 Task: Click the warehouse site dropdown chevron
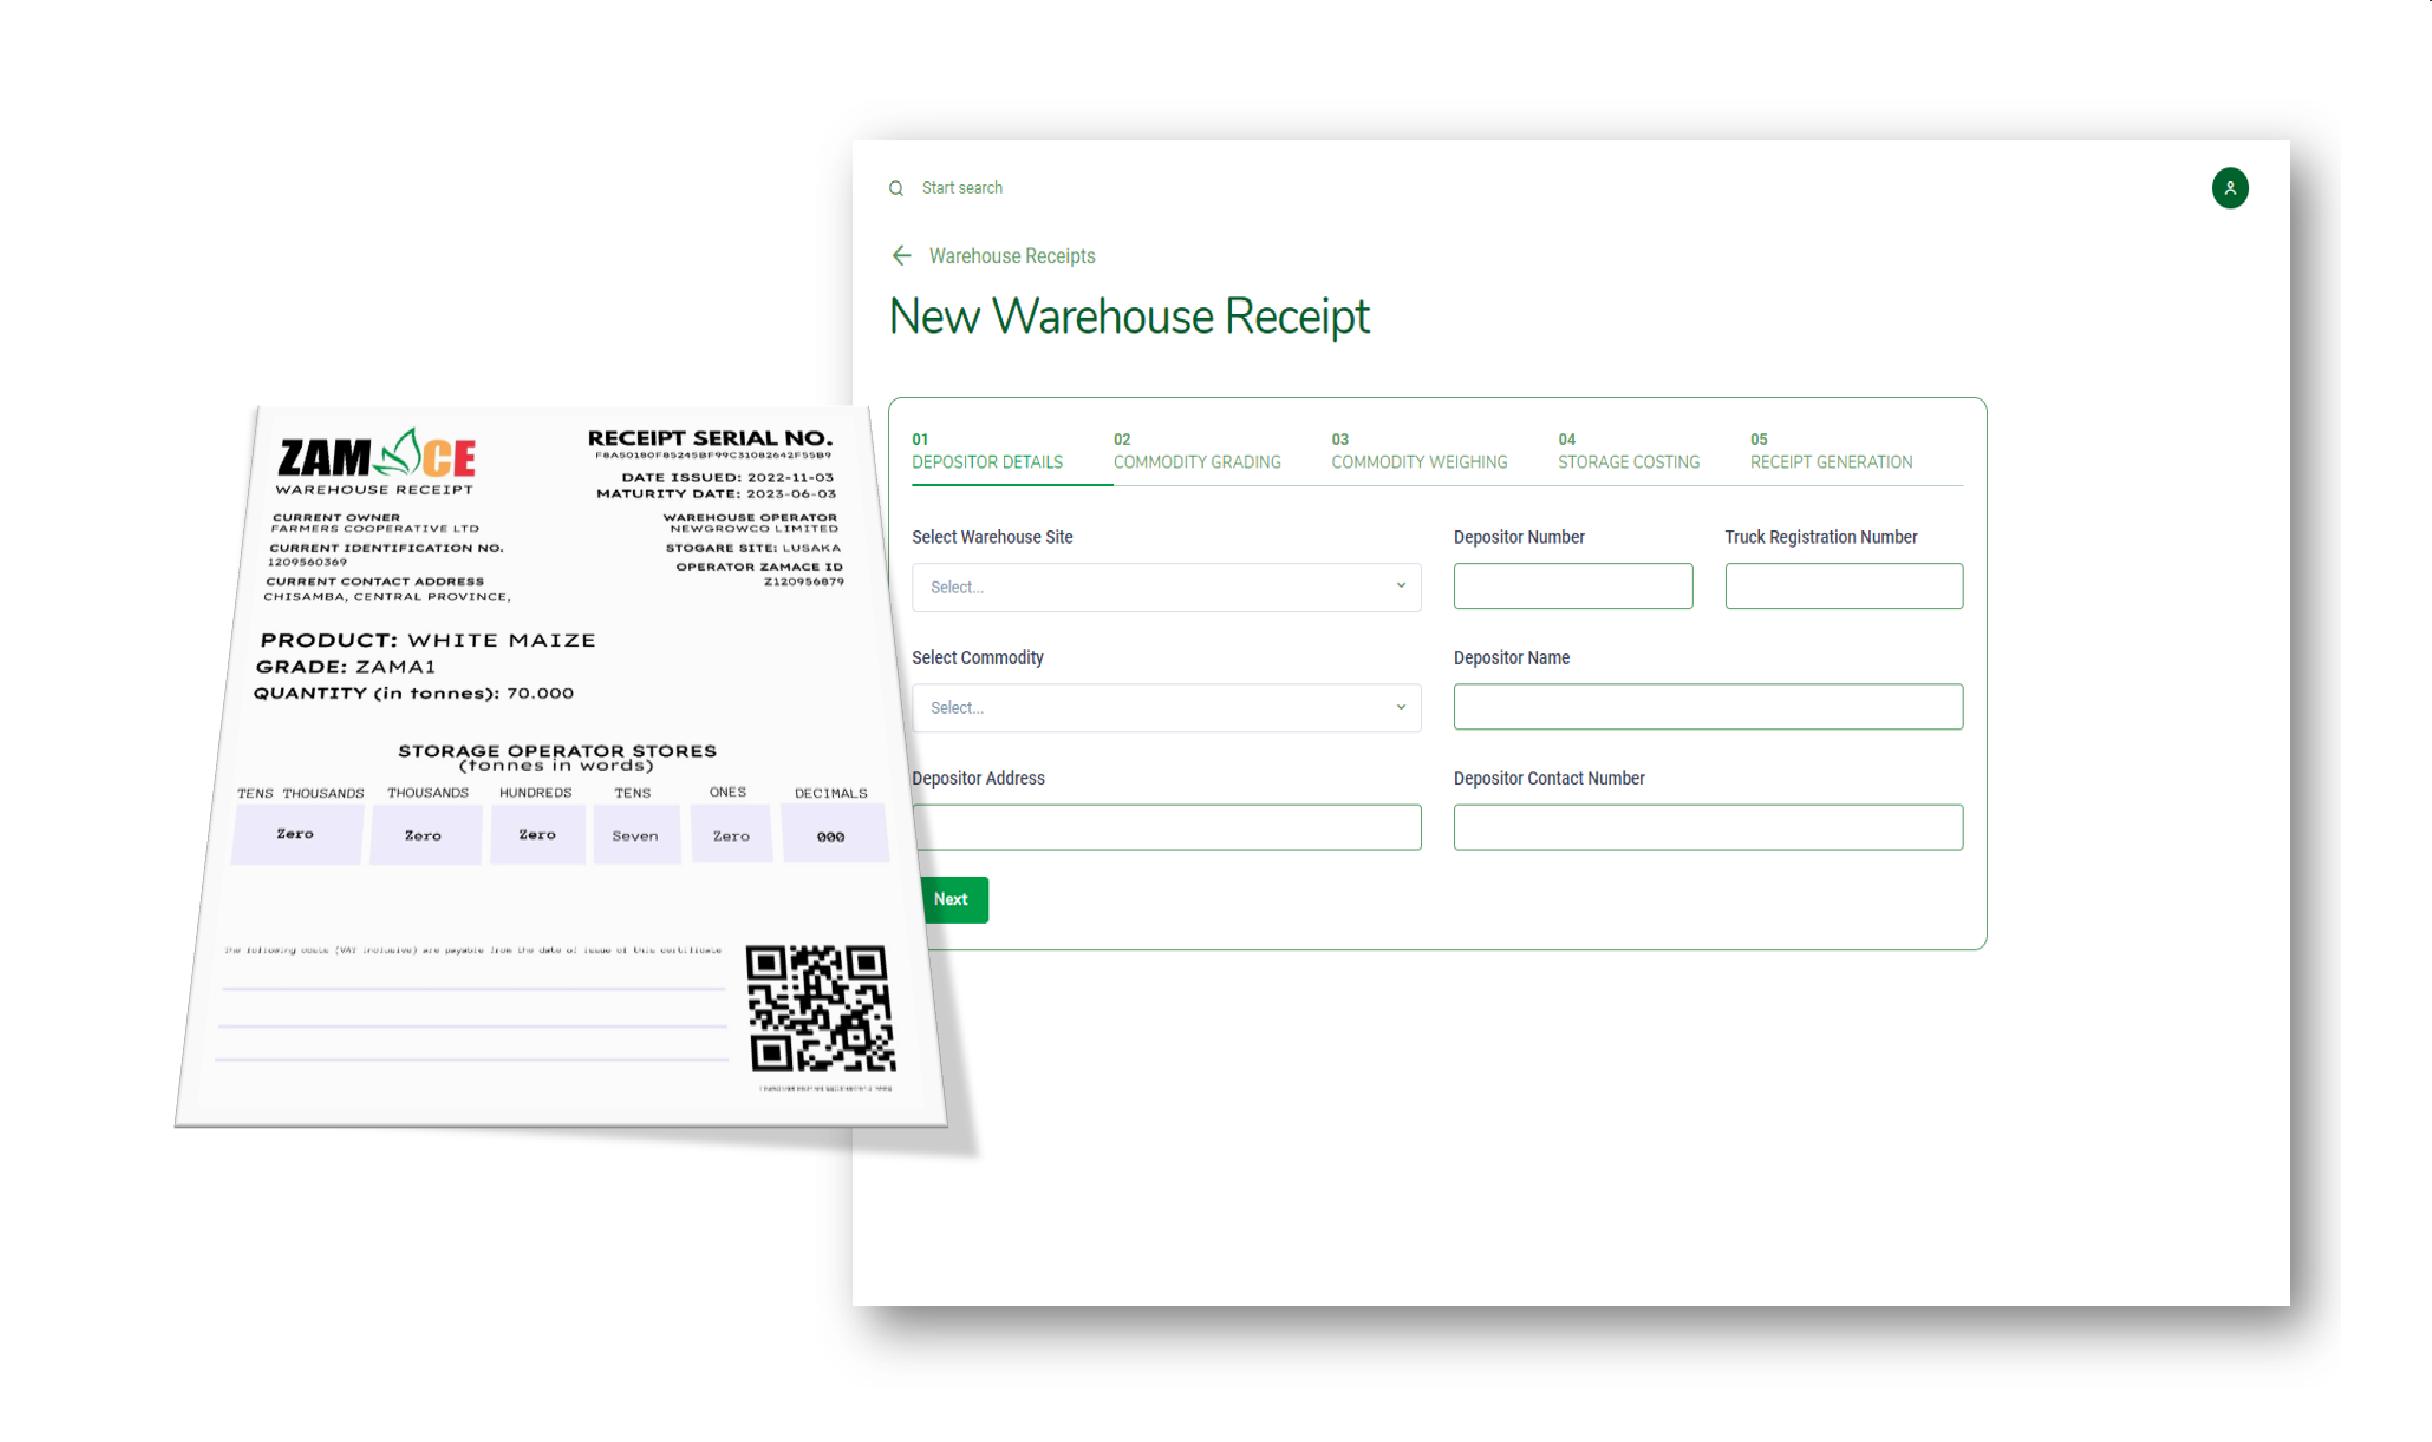click(1400, 586)
